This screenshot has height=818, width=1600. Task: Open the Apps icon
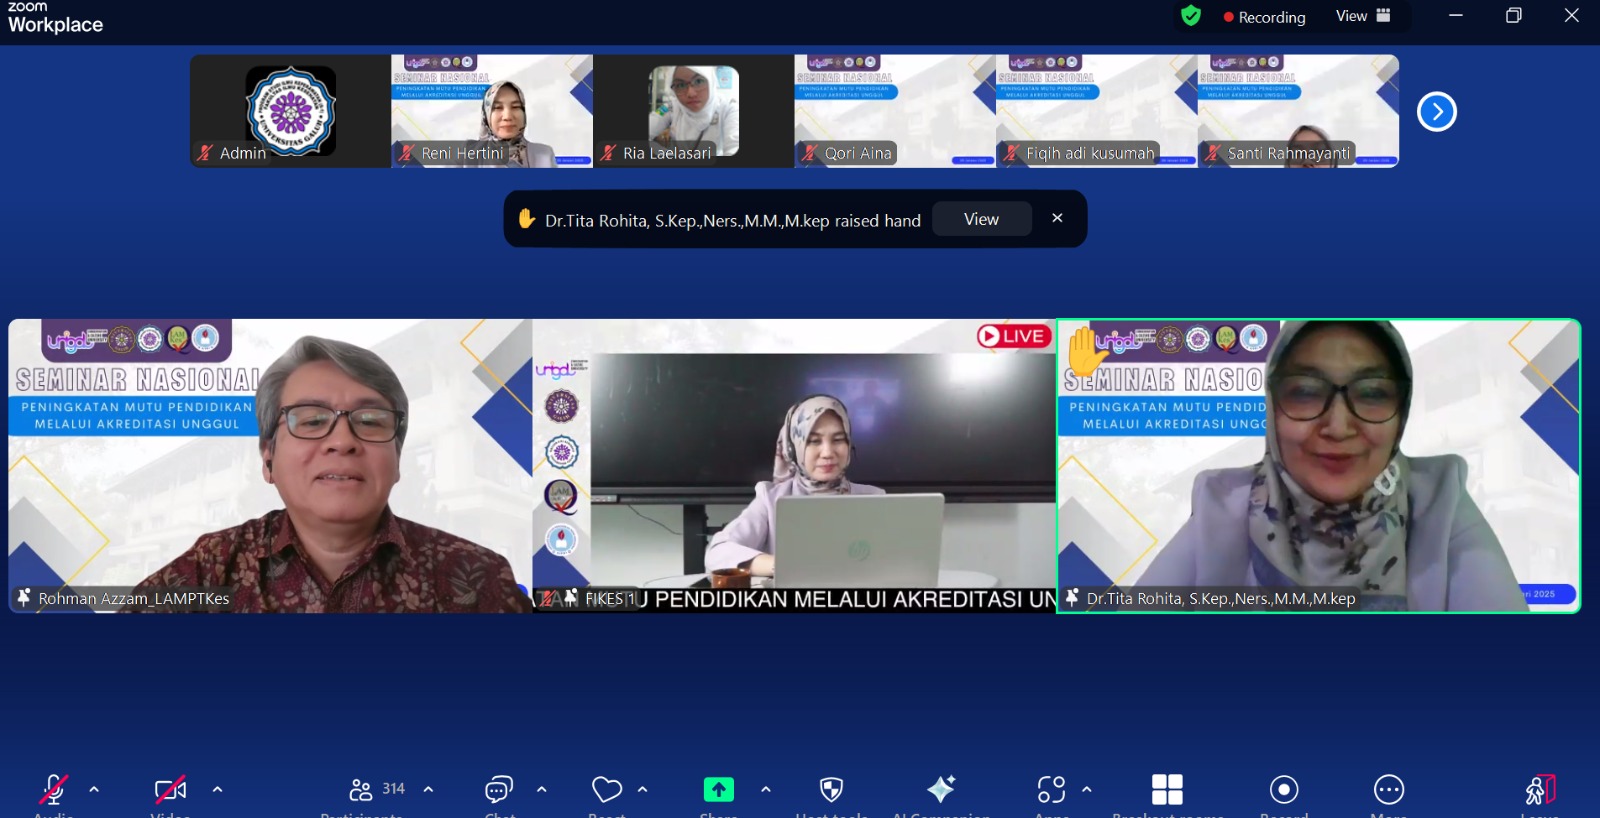pos(1051,790)
